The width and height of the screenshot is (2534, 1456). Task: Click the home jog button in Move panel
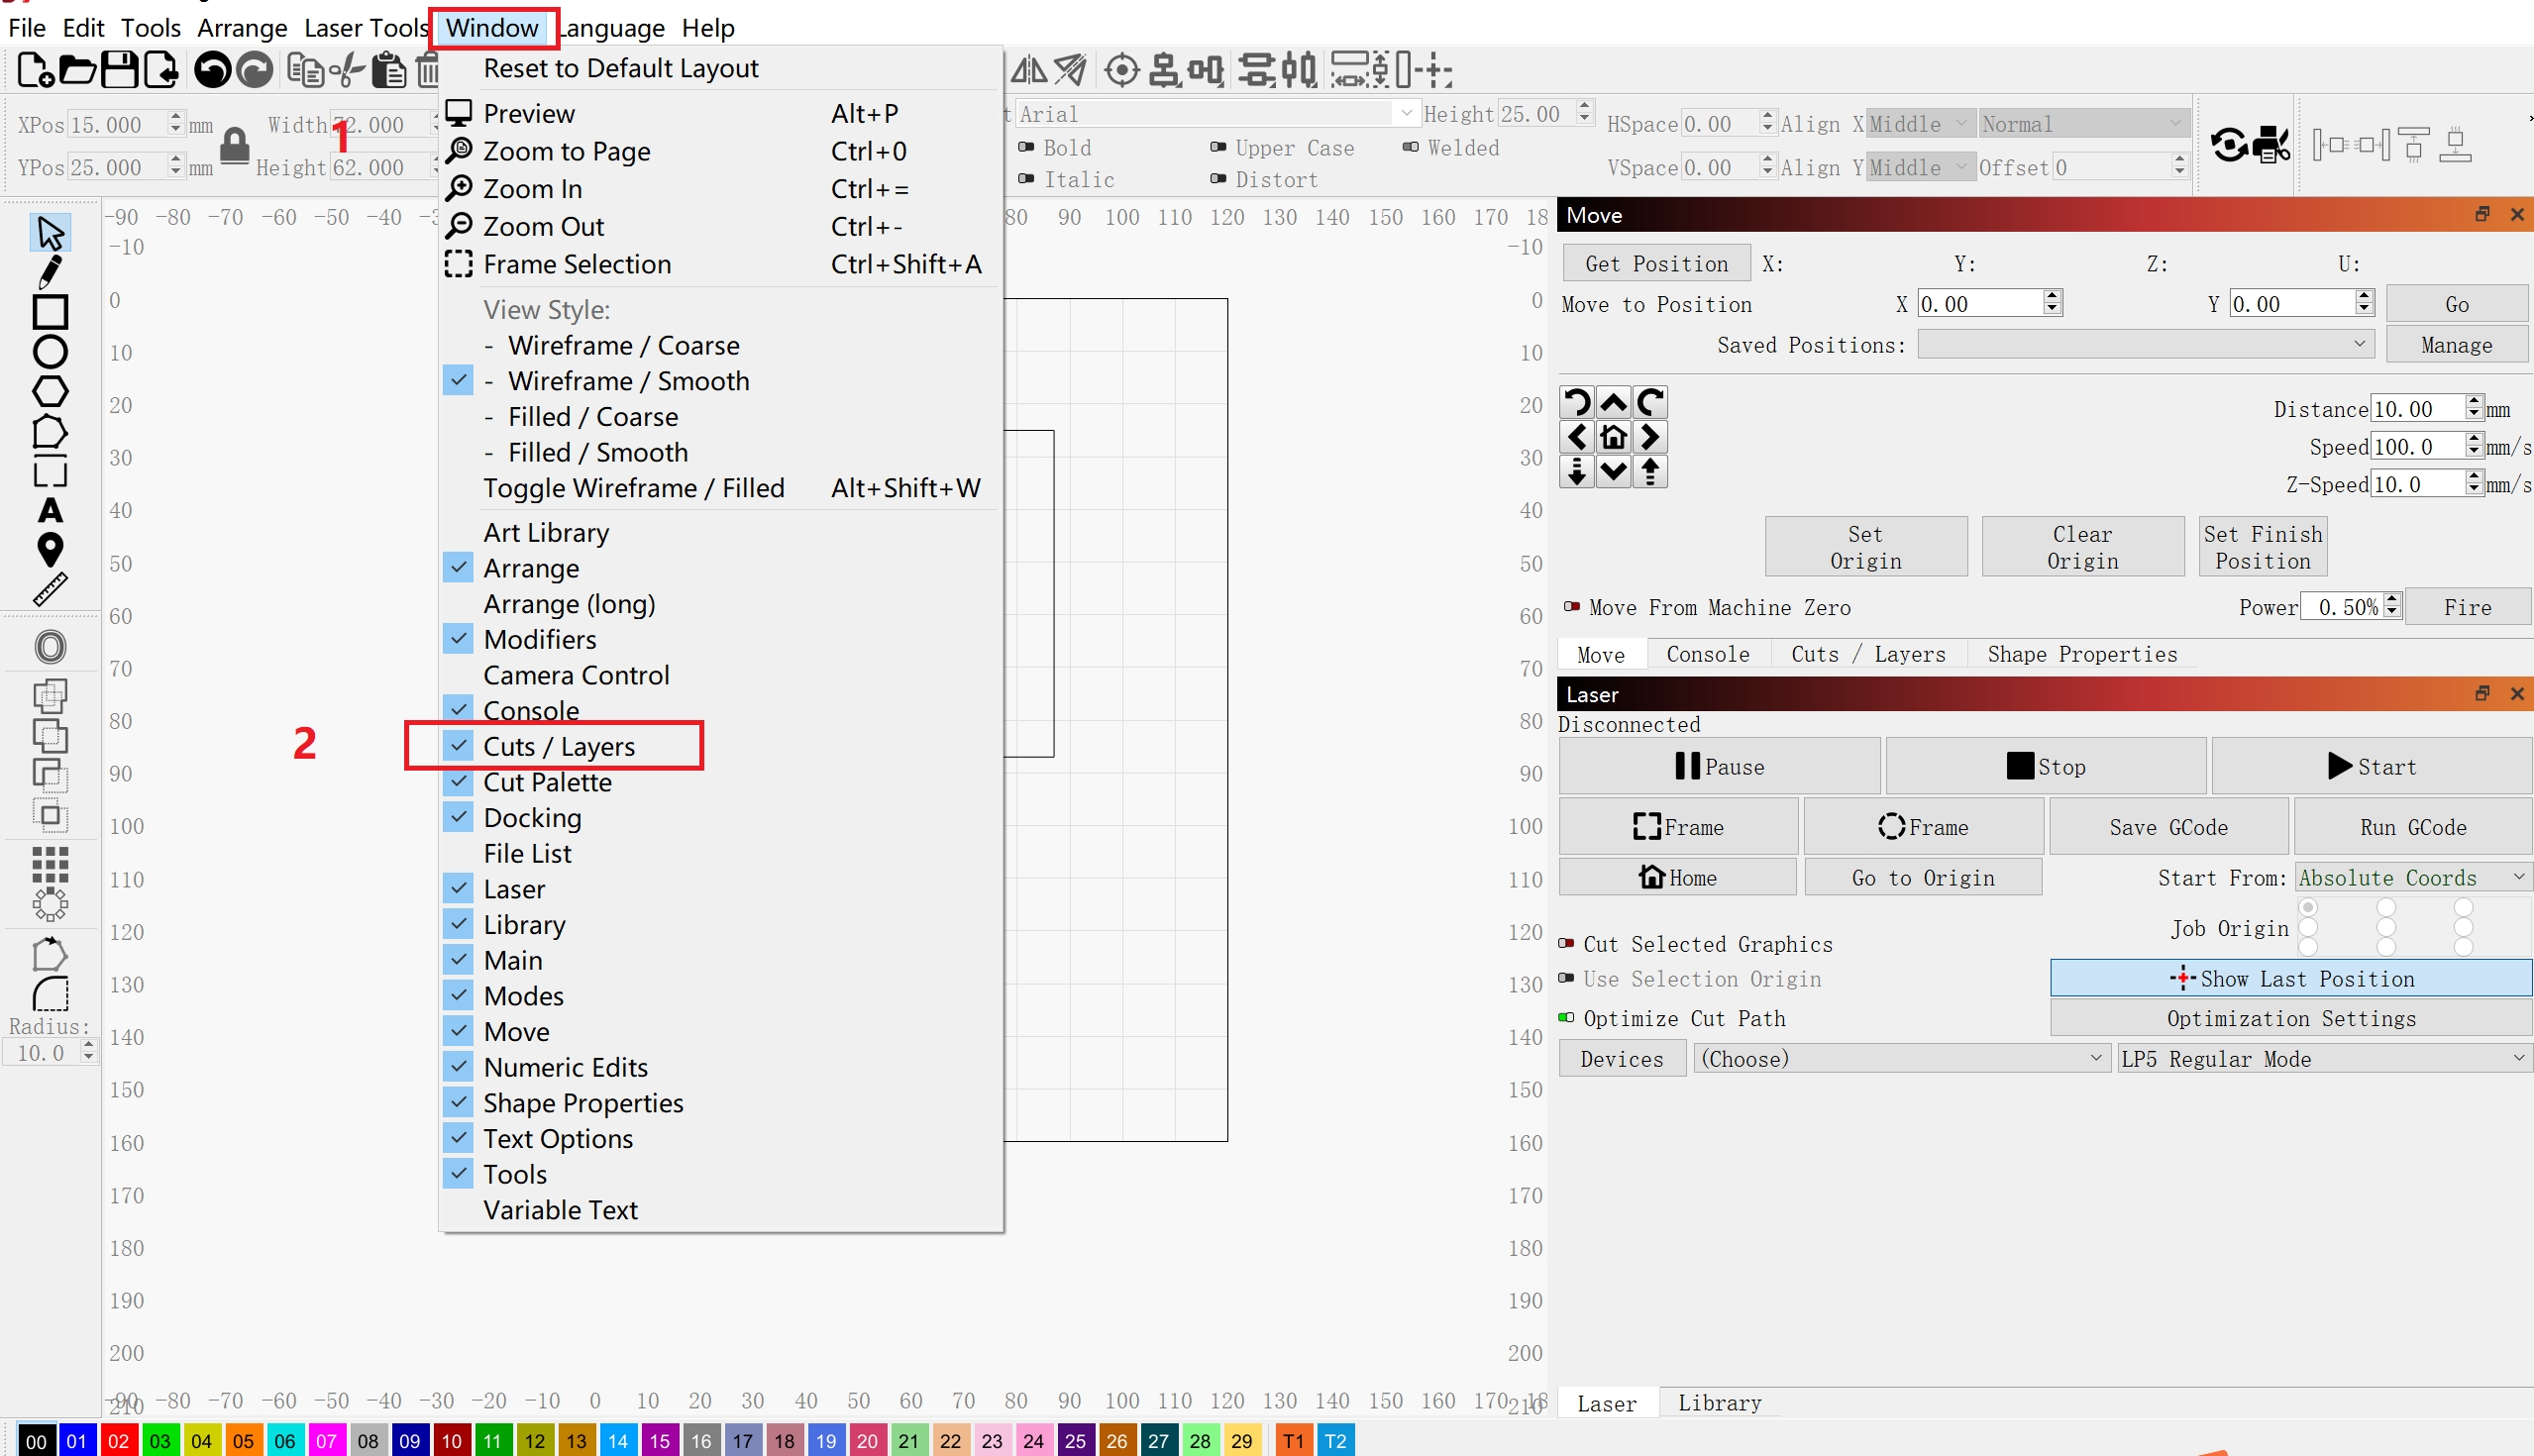(1613, 437)
